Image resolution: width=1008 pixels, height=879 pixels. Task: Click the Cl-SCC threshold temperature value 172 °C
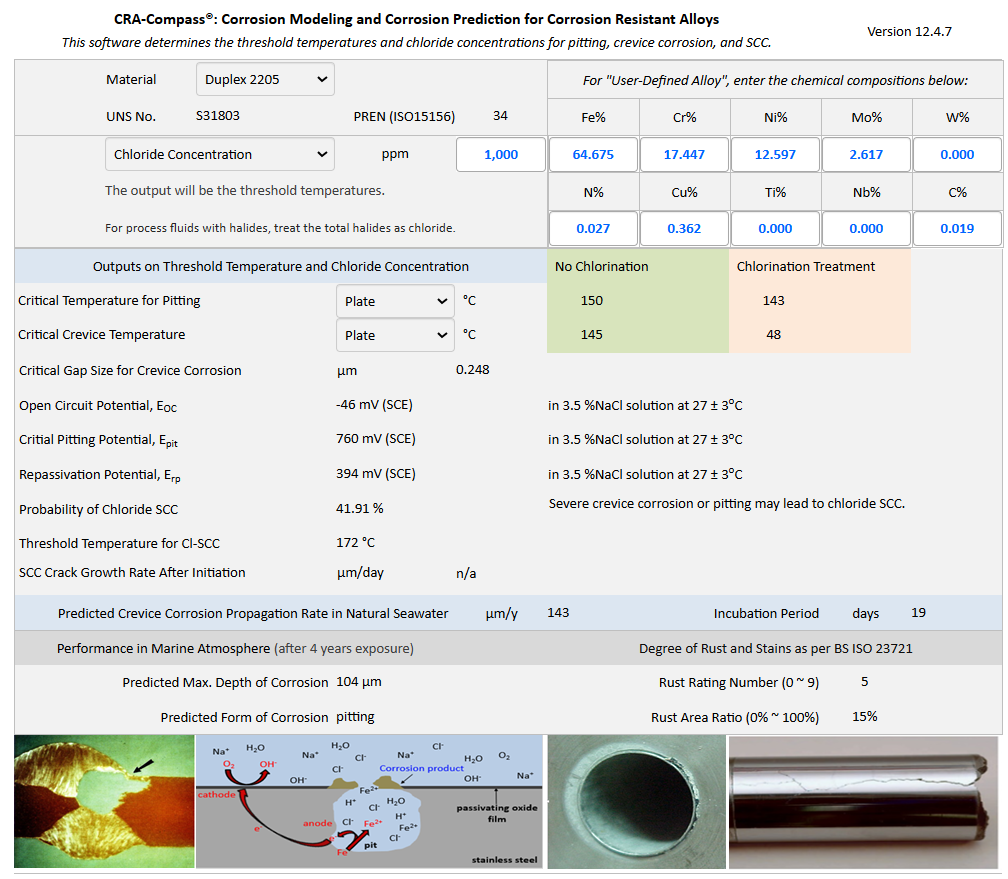pyautogui.click(x=356, y=542)
